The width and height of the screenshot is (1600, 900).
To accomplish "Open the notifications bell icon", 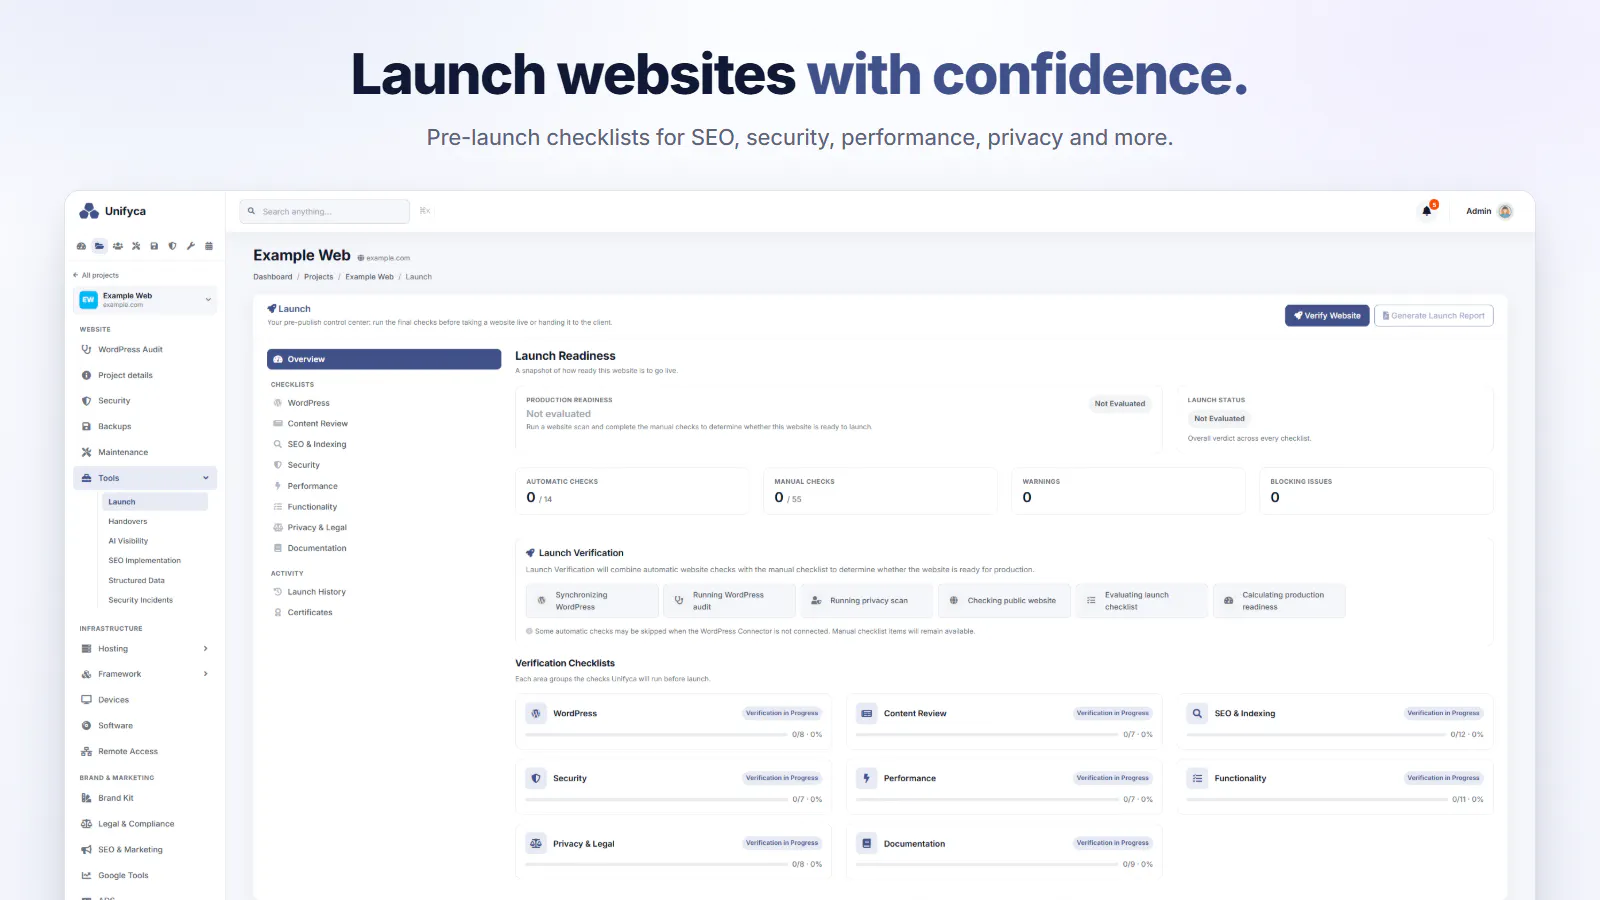I will 1427,211.
